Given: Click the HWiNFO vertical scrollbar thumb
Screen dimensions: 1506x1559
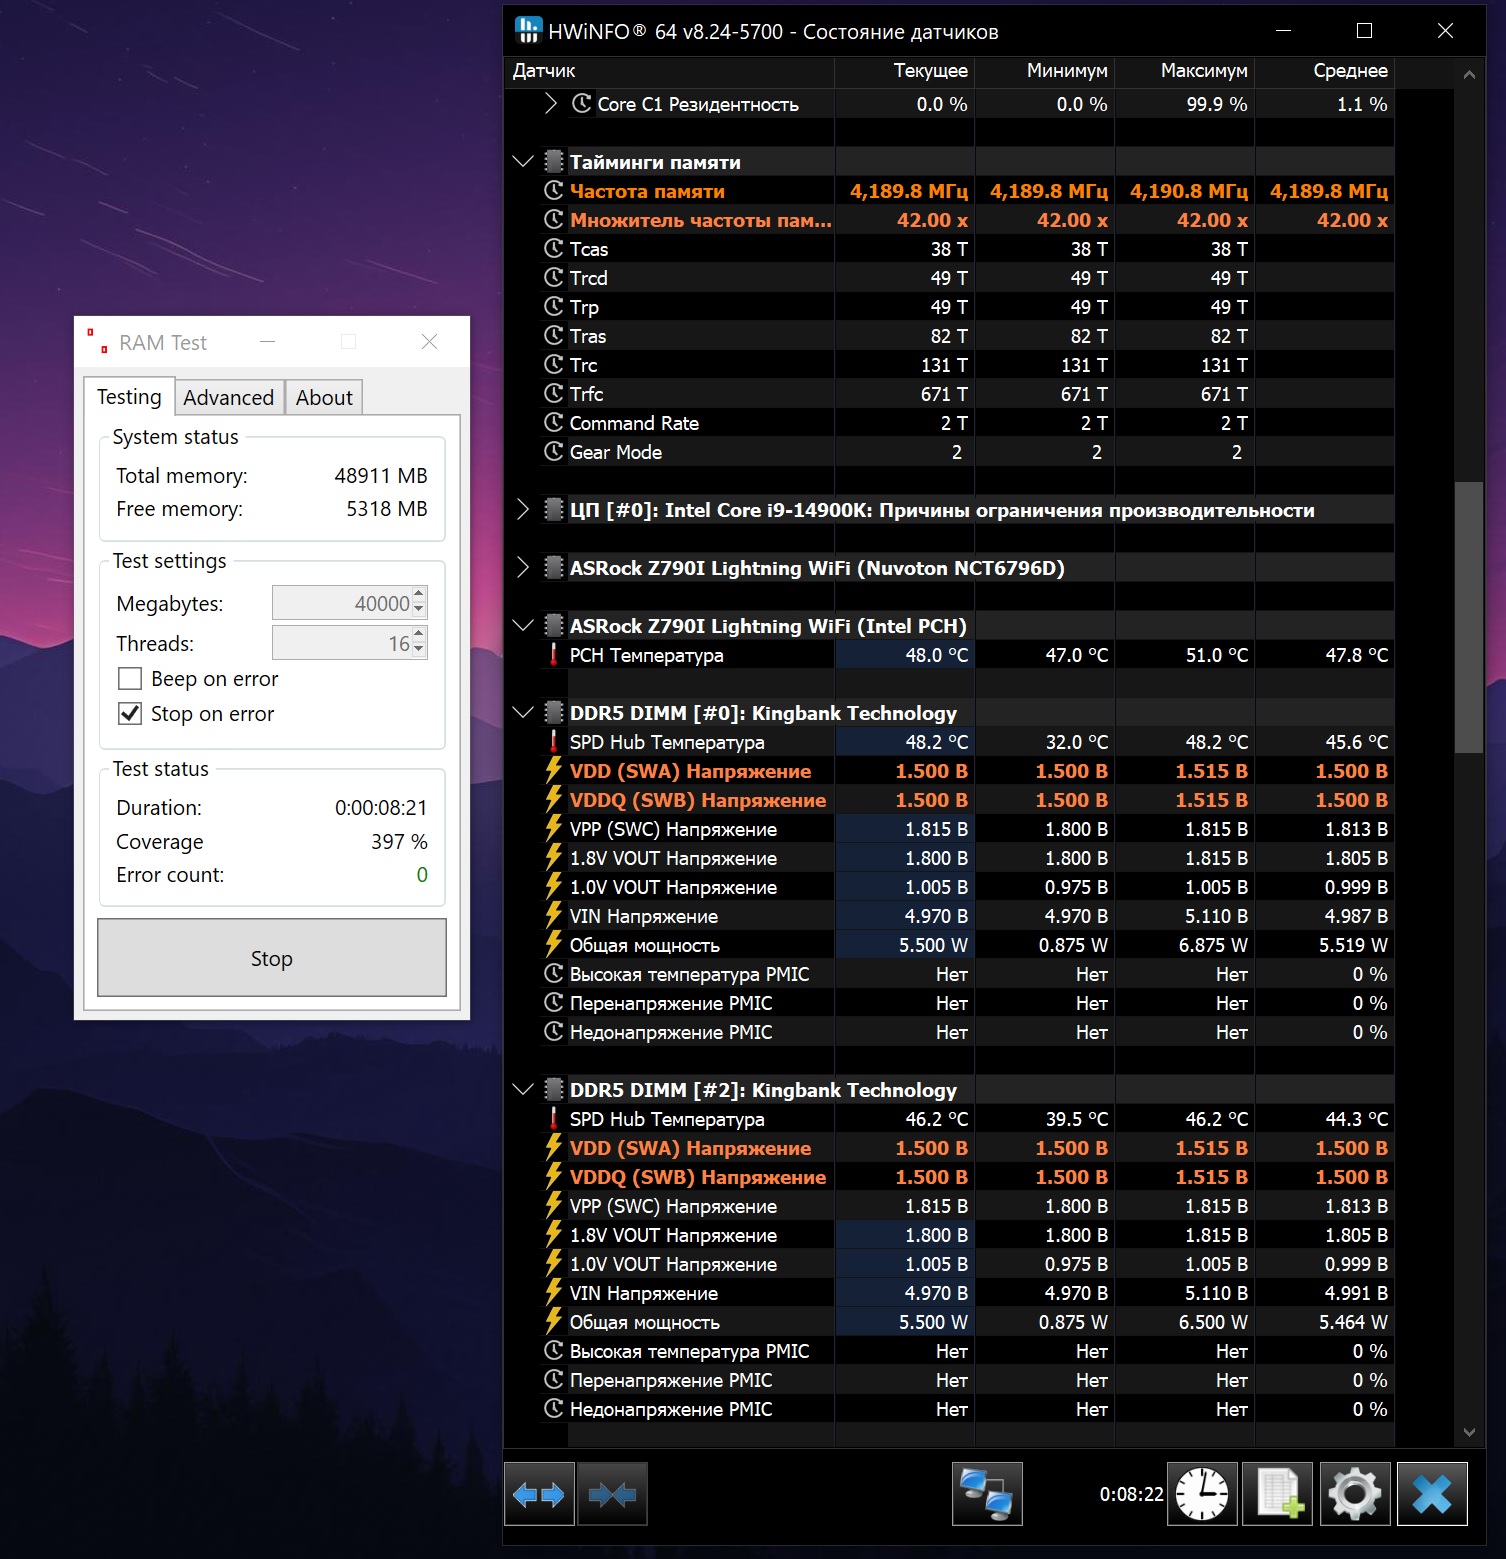Looking at the screenshot, I should pos(1468,617).
